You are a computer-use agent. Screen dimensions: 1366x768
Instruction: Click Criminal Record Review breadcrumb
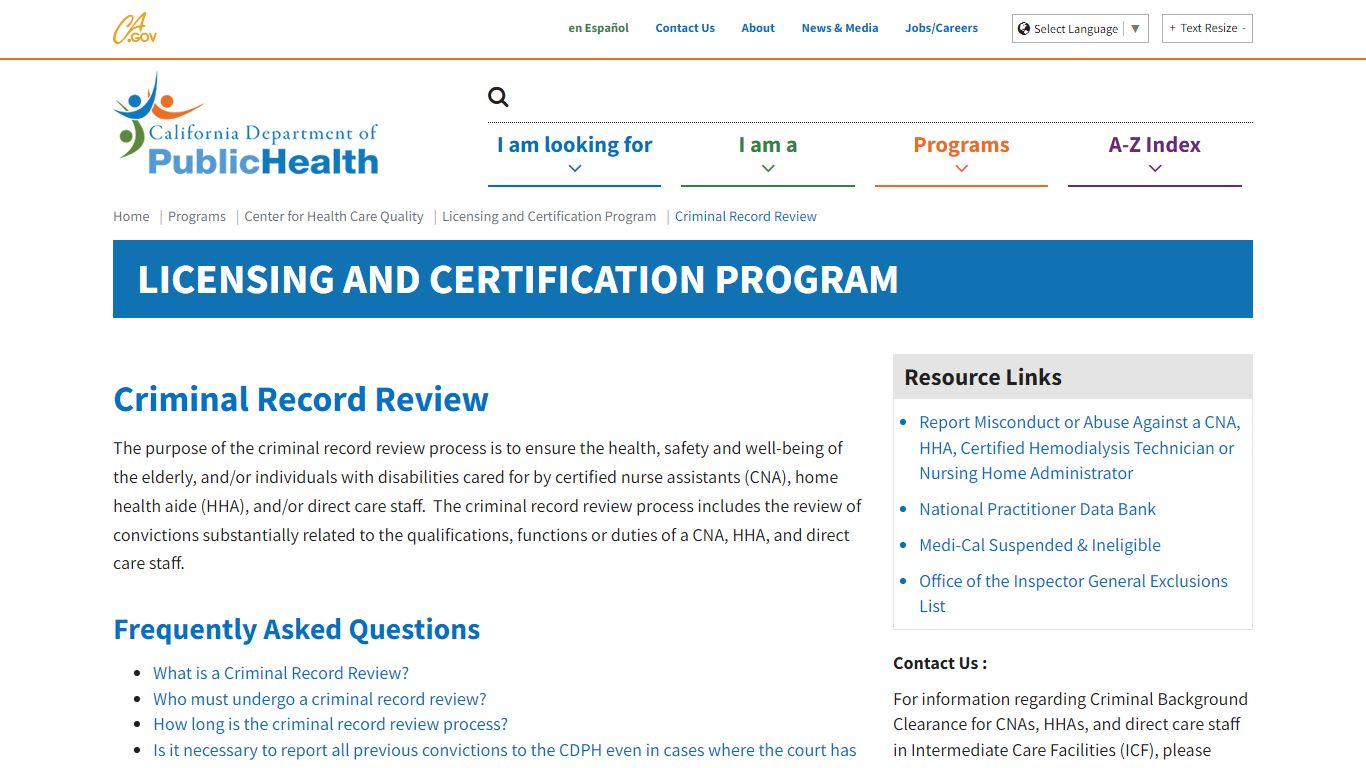tap(746, 216)
